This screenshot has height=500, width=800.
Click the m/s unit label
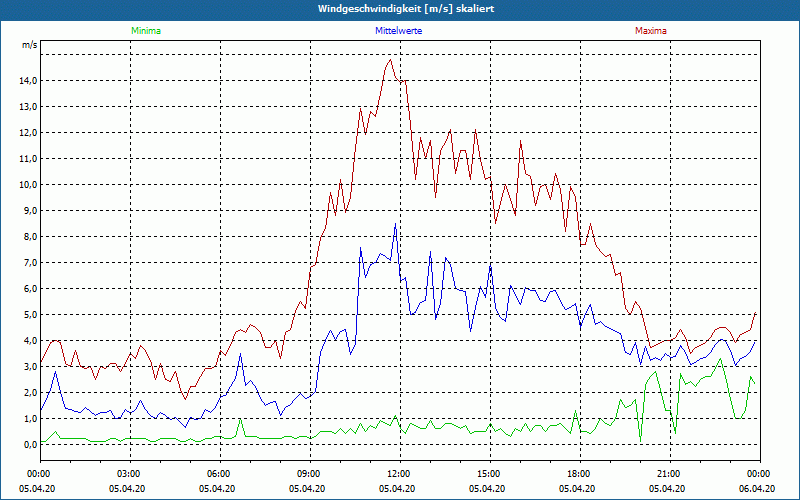point(29,45)
